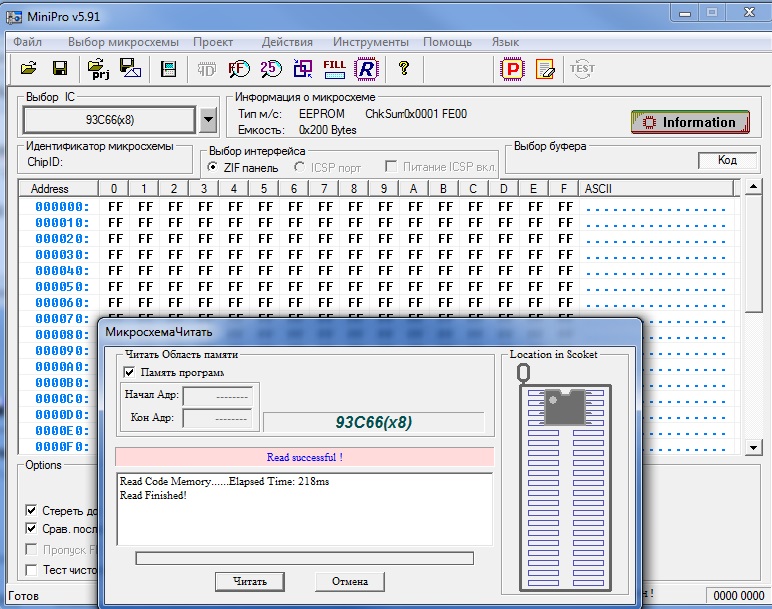
Task: Click the hex view scrollbar down arrow
Action: (x=753, y=448)
